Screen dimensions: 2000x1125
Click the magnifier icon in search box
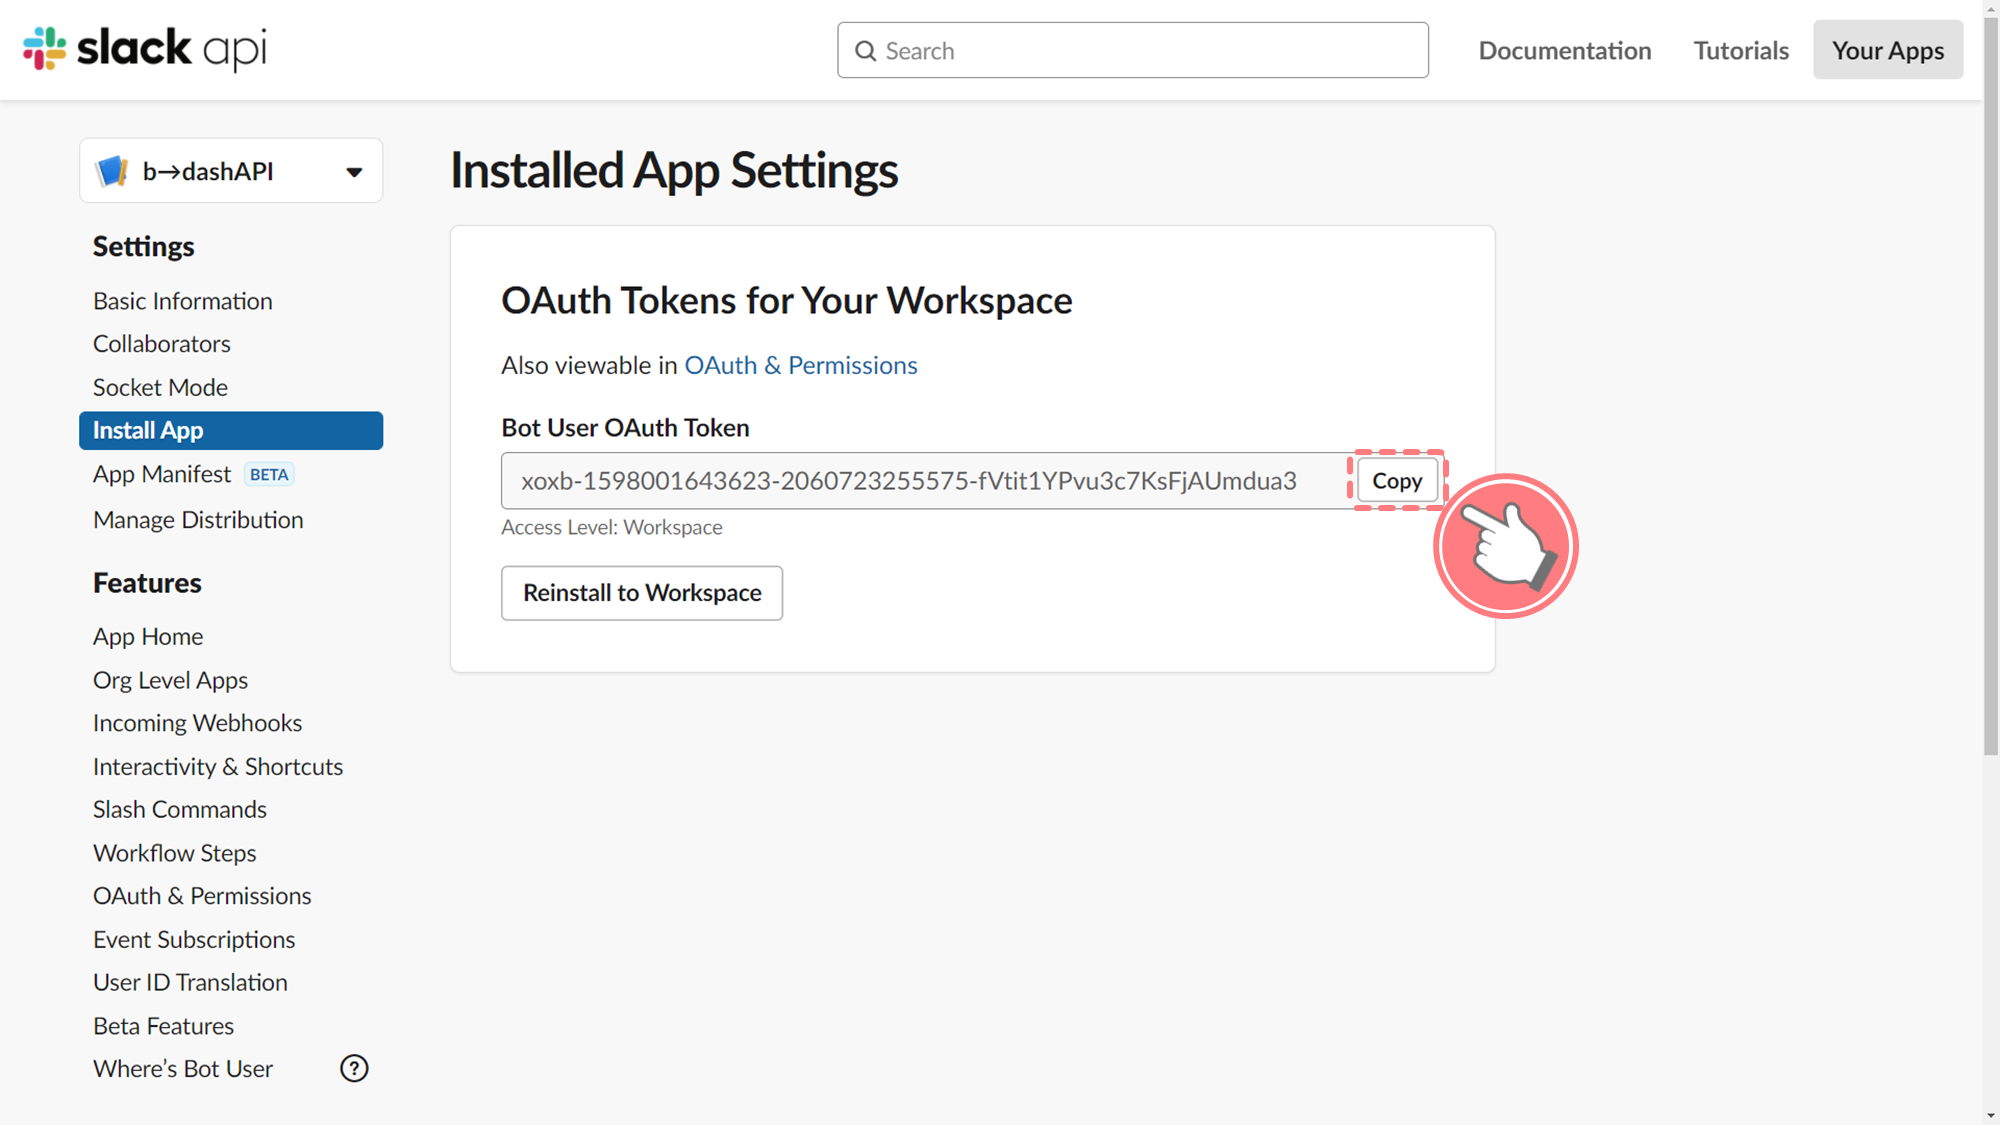pyautogui.click(x=865, y=51)
